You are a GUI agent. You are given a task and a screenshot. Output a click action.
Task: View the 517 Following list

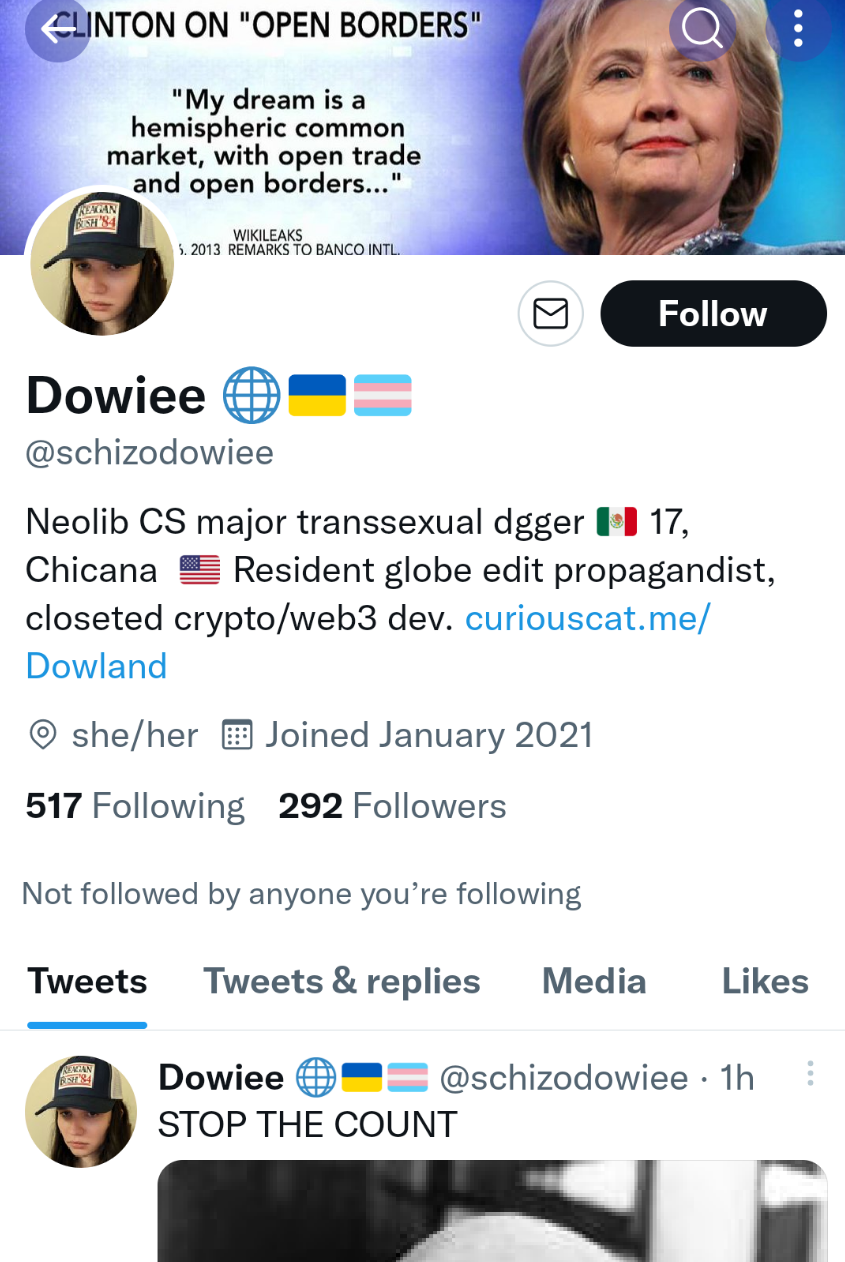135,806
